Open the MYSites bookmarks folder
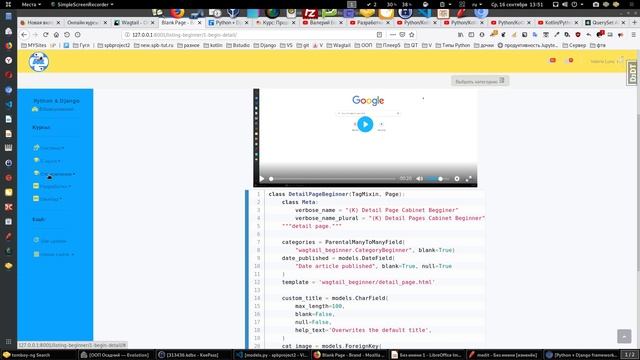640x360 pixels. [x=33, y=45]
